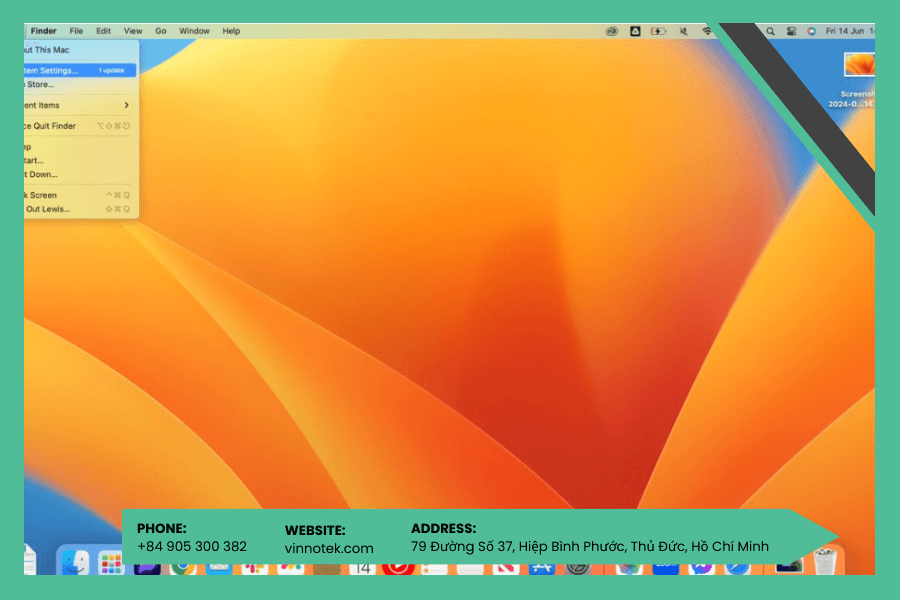Open the Go menu
The image size is (900, 600).
coord(161,31)
